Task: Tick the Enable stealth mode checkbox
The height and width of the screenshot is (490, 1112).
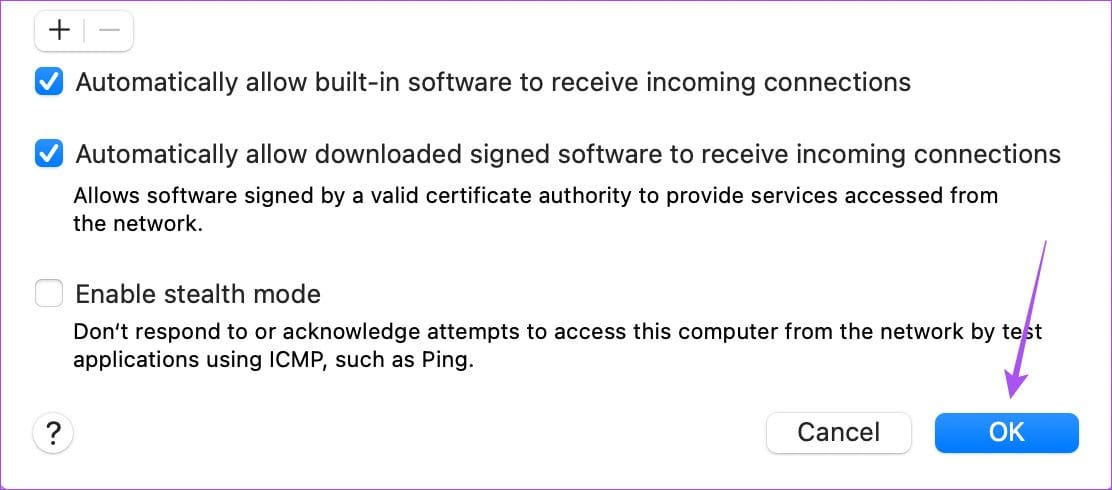Action: pyautogui.click(x=49, y=294)
